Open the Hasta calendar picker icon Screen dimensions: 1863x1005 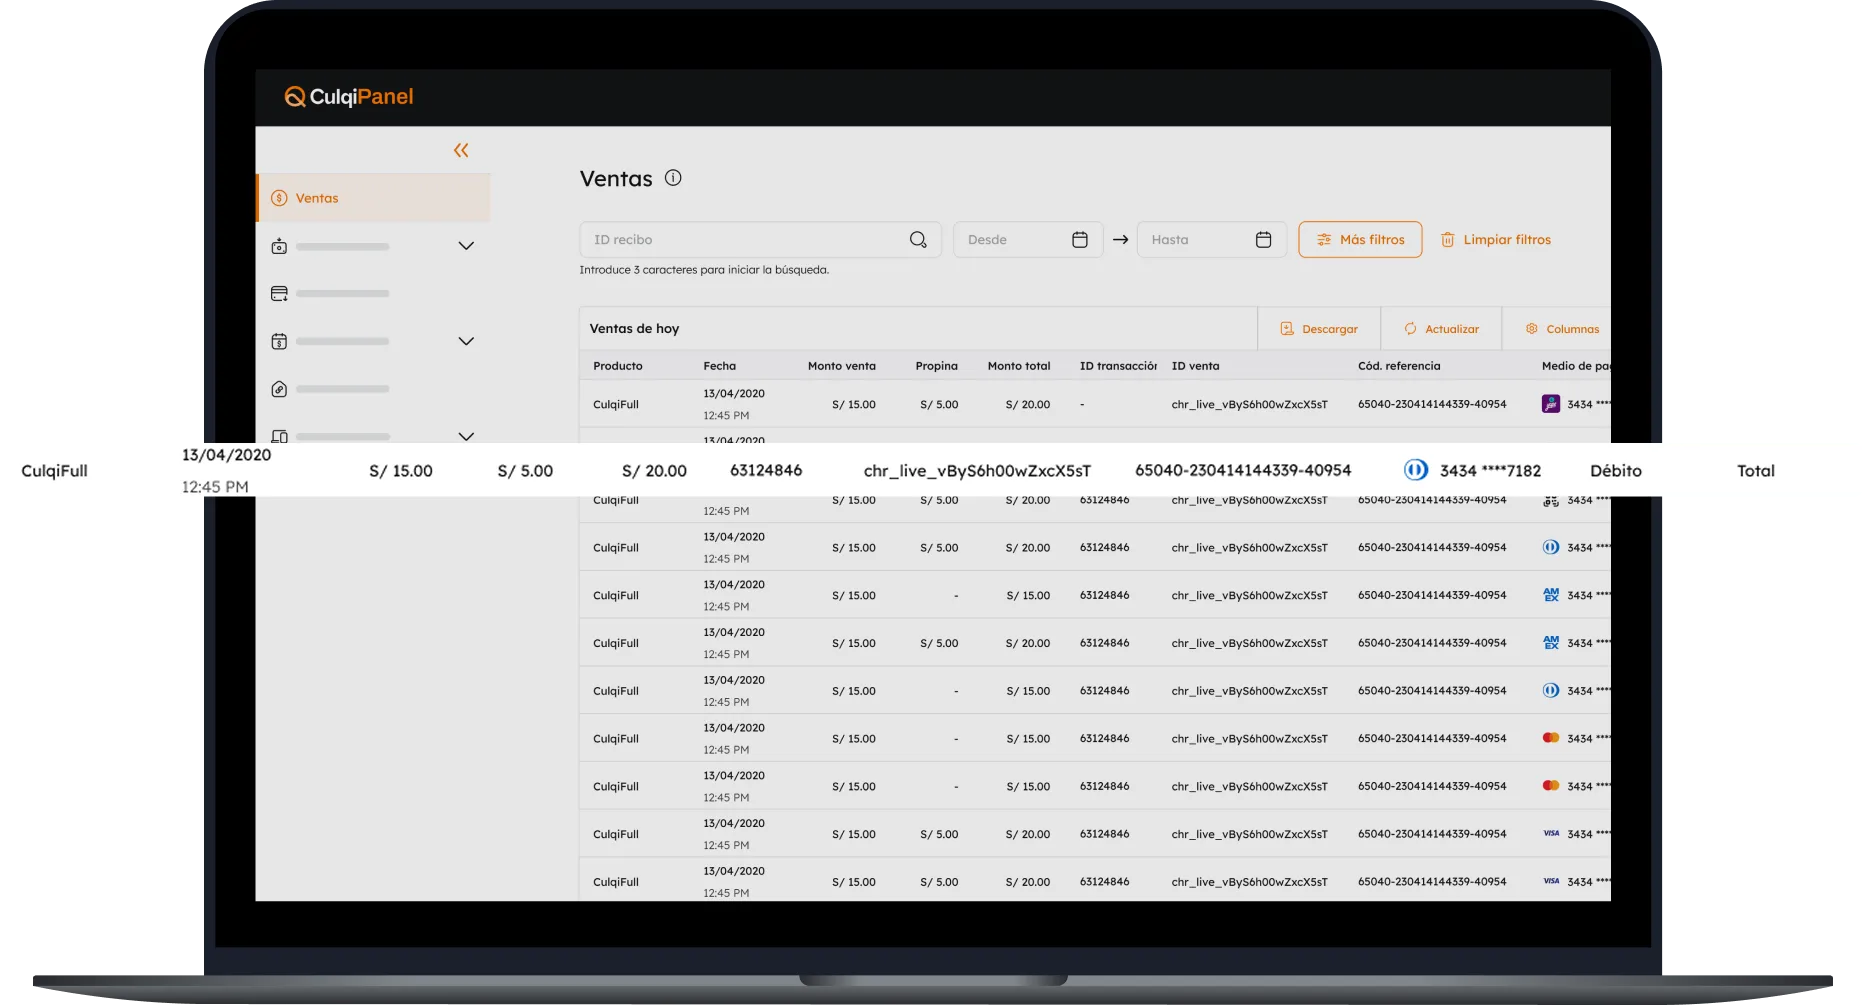point(1263,240)
